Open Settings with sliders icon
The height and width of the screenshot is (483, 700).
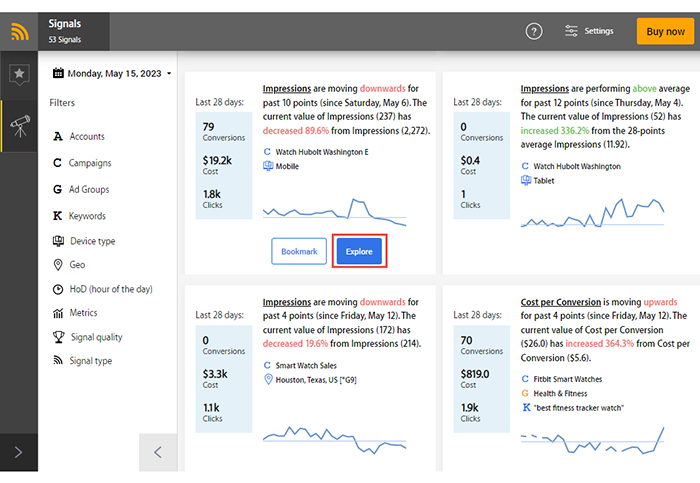[589, 31]
